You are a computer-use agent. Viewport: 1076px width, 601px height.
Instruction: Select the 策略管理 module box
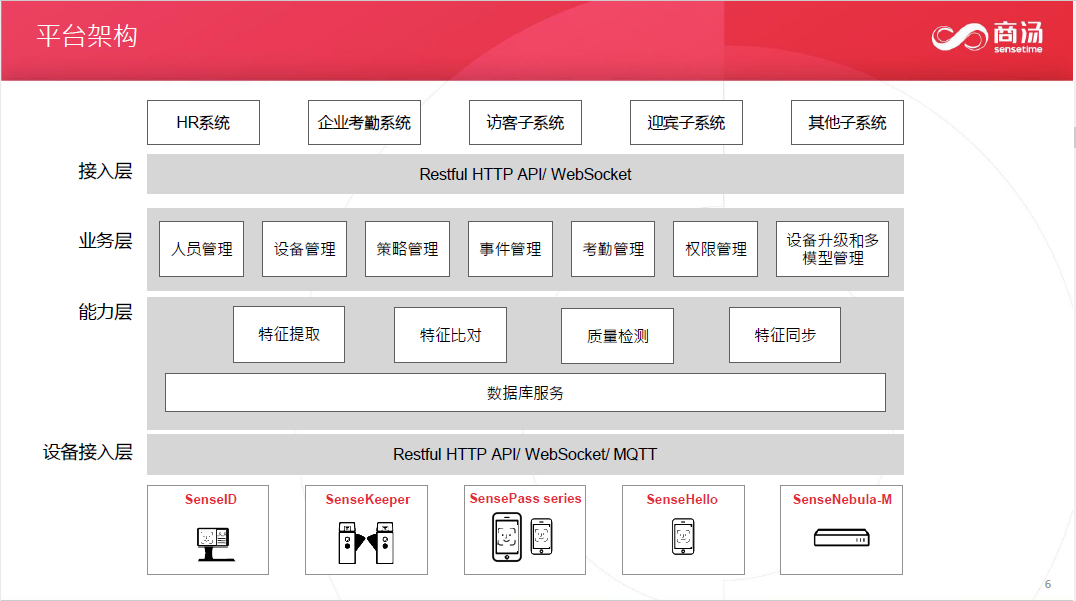pos(407,249)
